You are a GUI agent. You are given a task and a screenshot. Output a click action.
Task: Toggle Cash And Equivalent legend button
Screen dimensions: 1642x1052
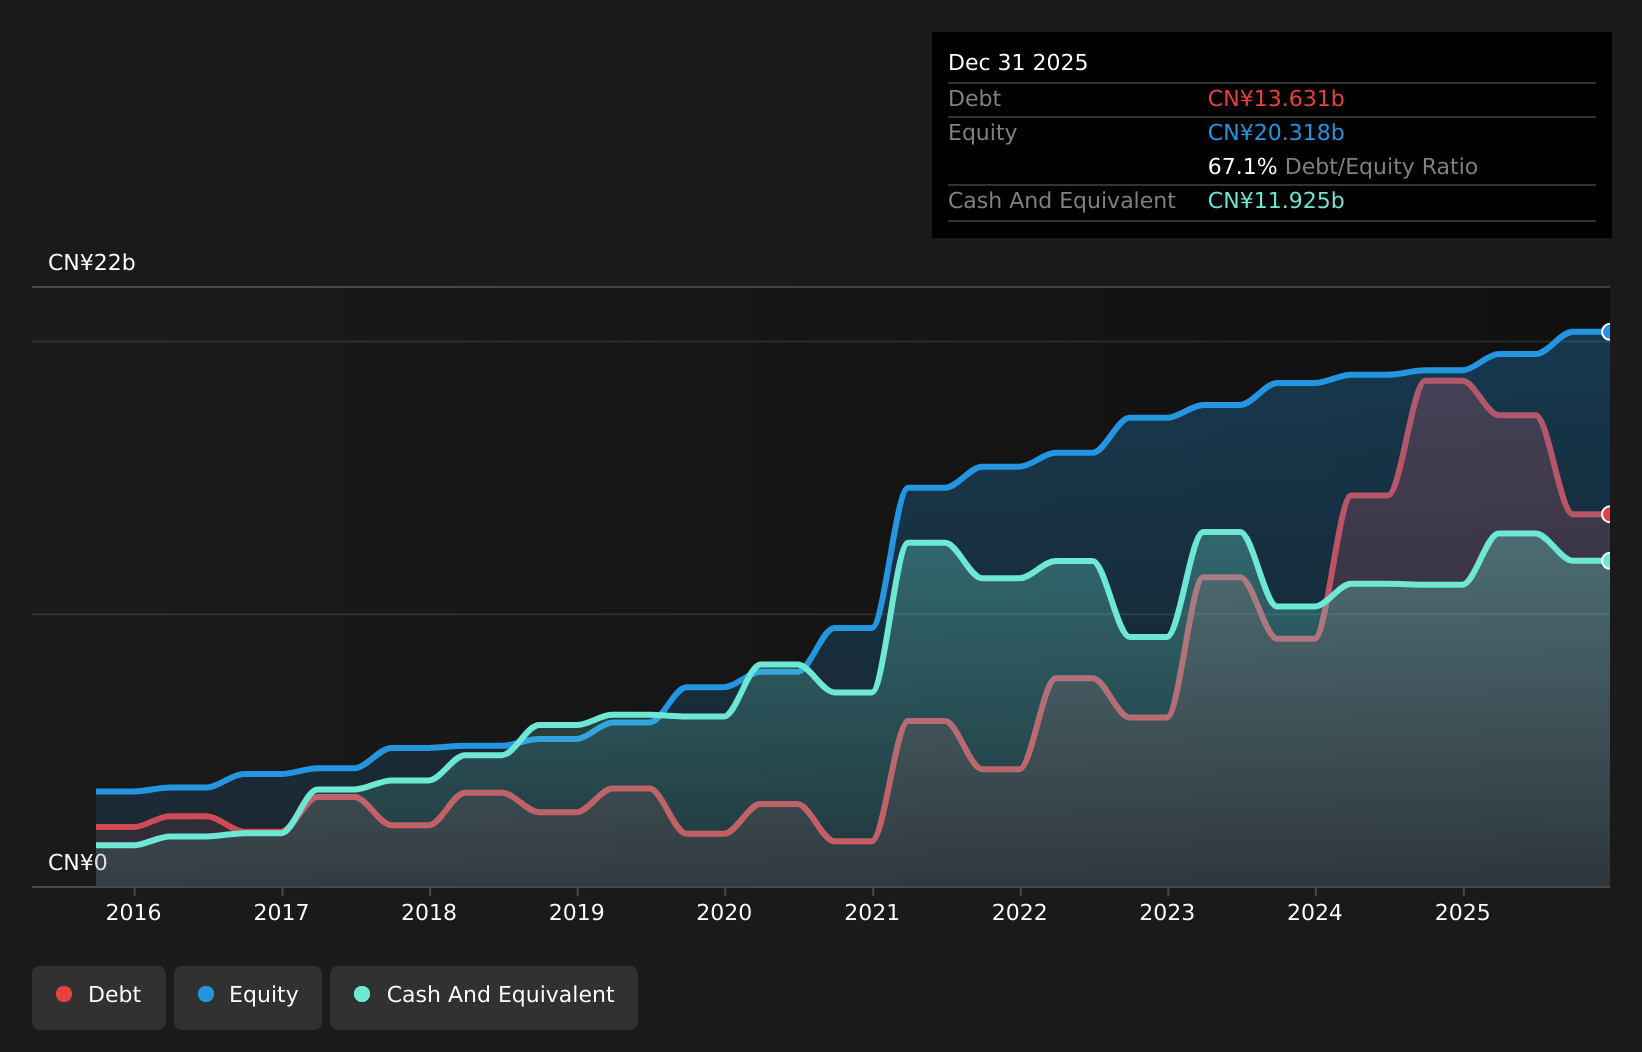point(484,997)
